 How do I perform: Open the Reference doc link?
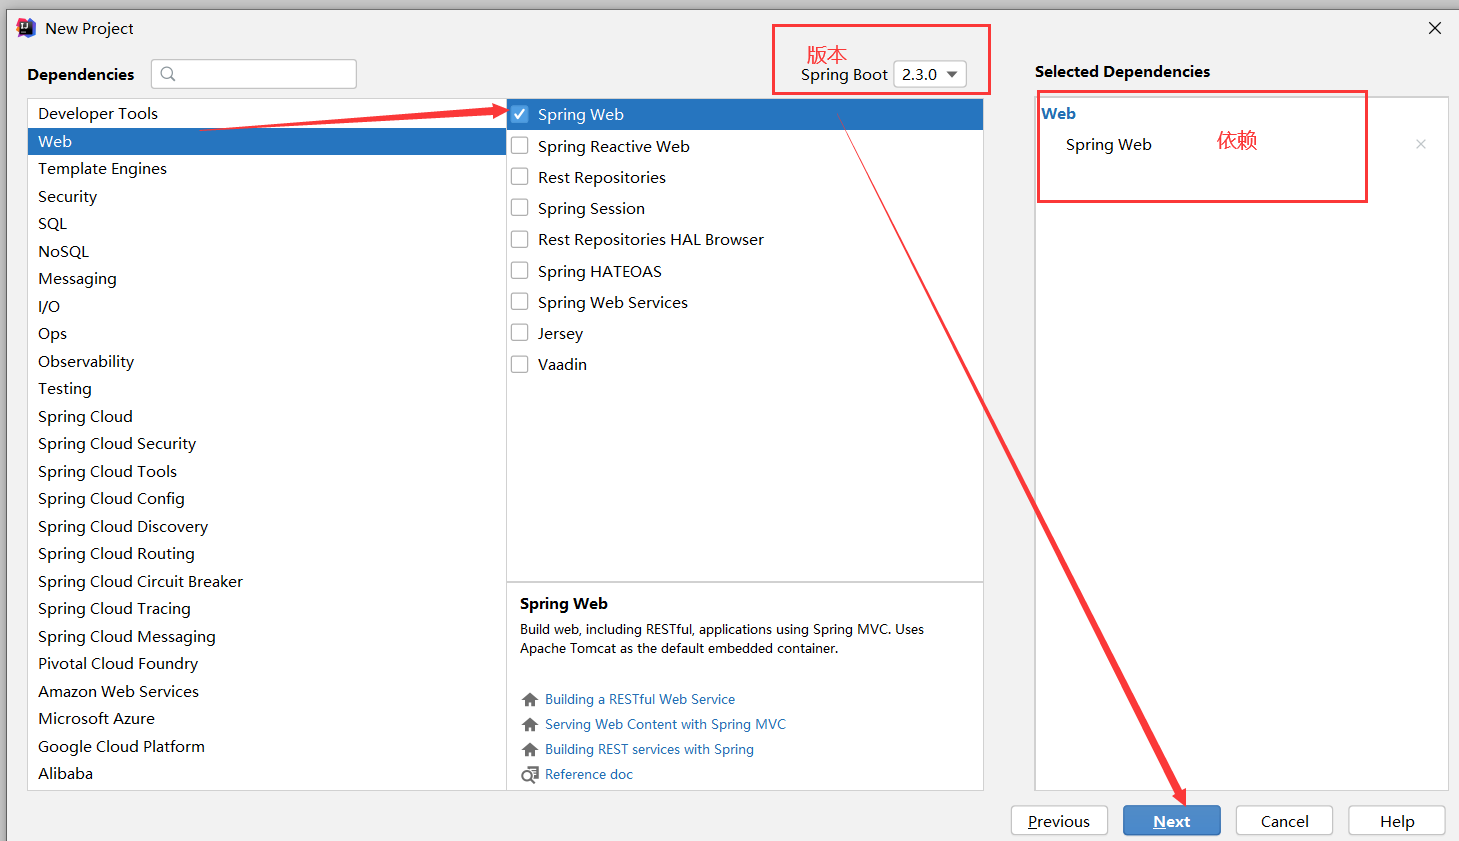click(x=589, y=775)
